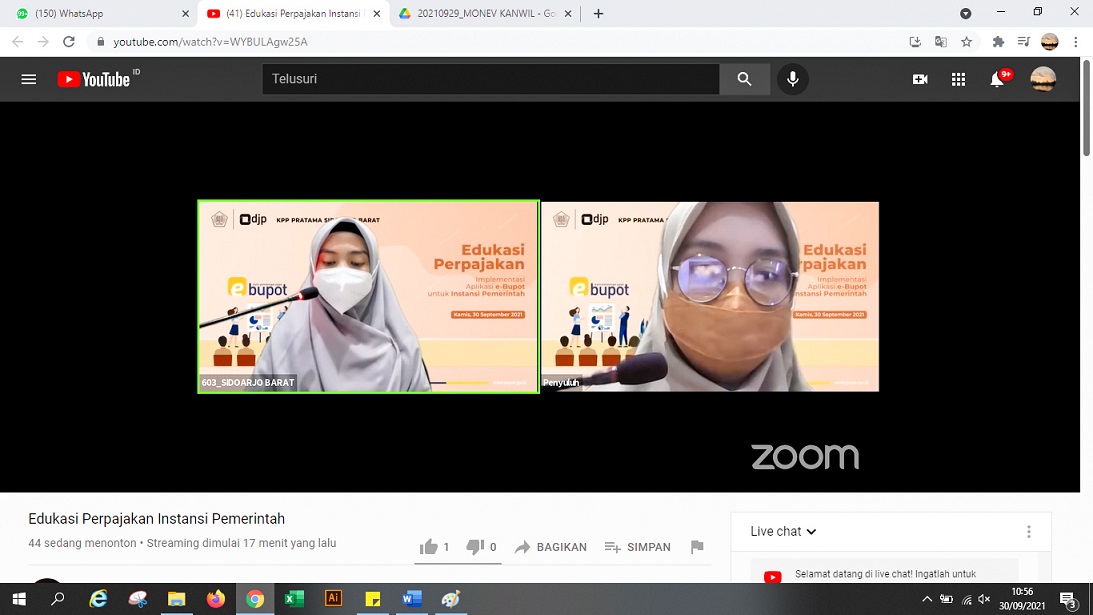Open the account avatar menu
Image resolution: width=1093 pixels, height=615 pixels.
click(x=1043, y=79)
